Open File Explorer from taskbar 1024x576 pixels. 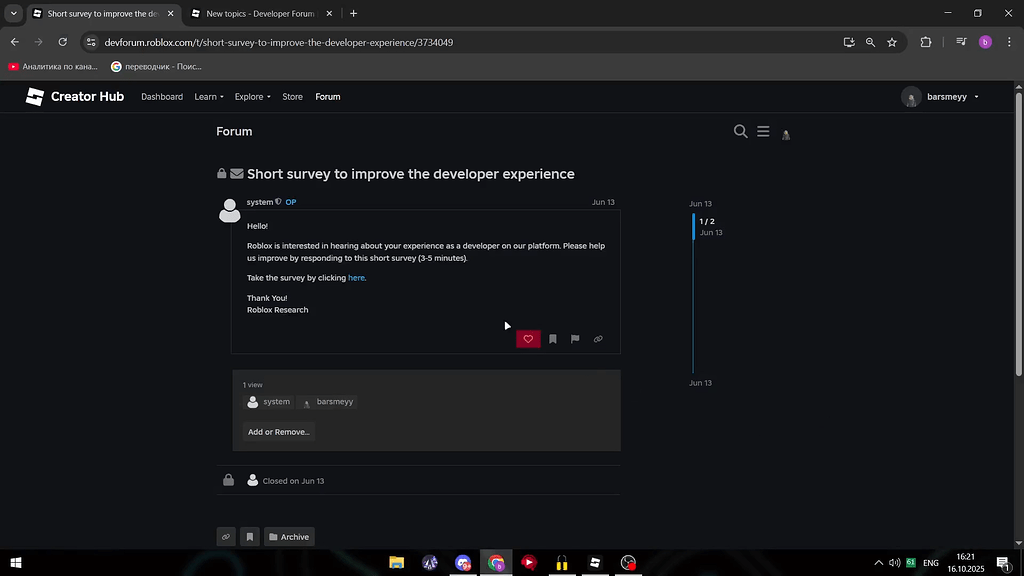pos(396,563)
